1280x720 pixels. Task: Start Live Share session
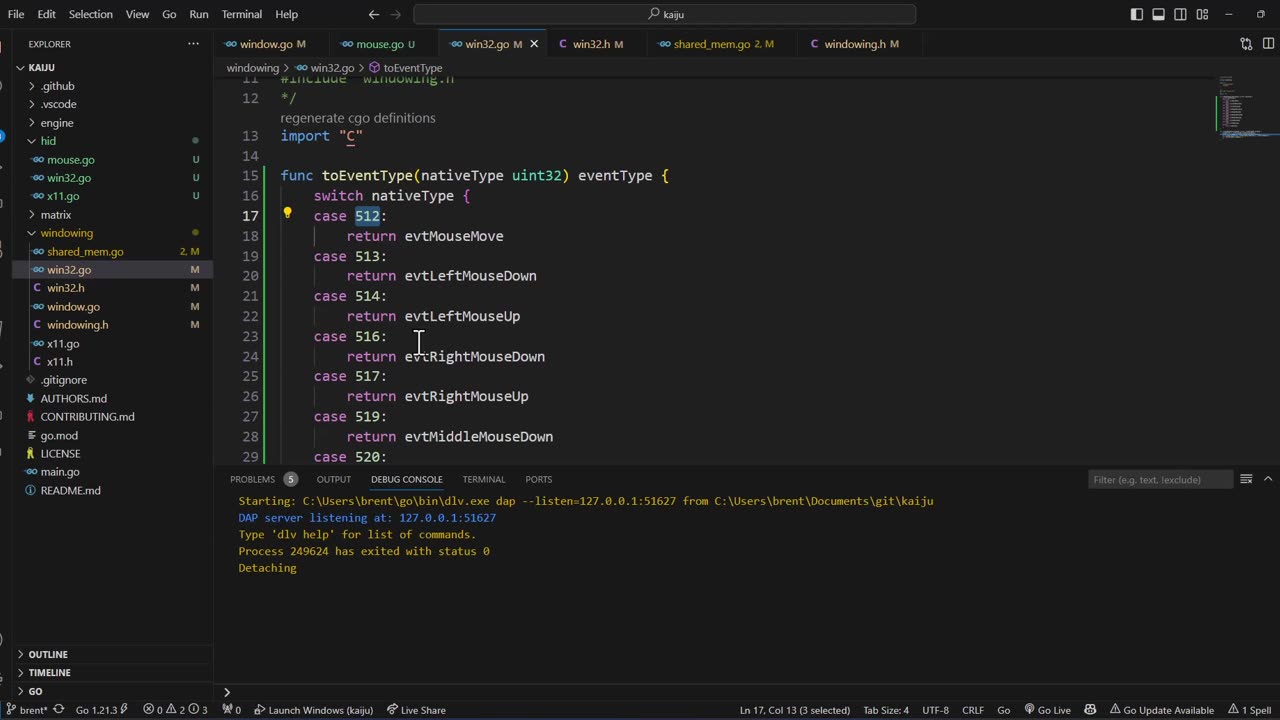coord(417,710)
